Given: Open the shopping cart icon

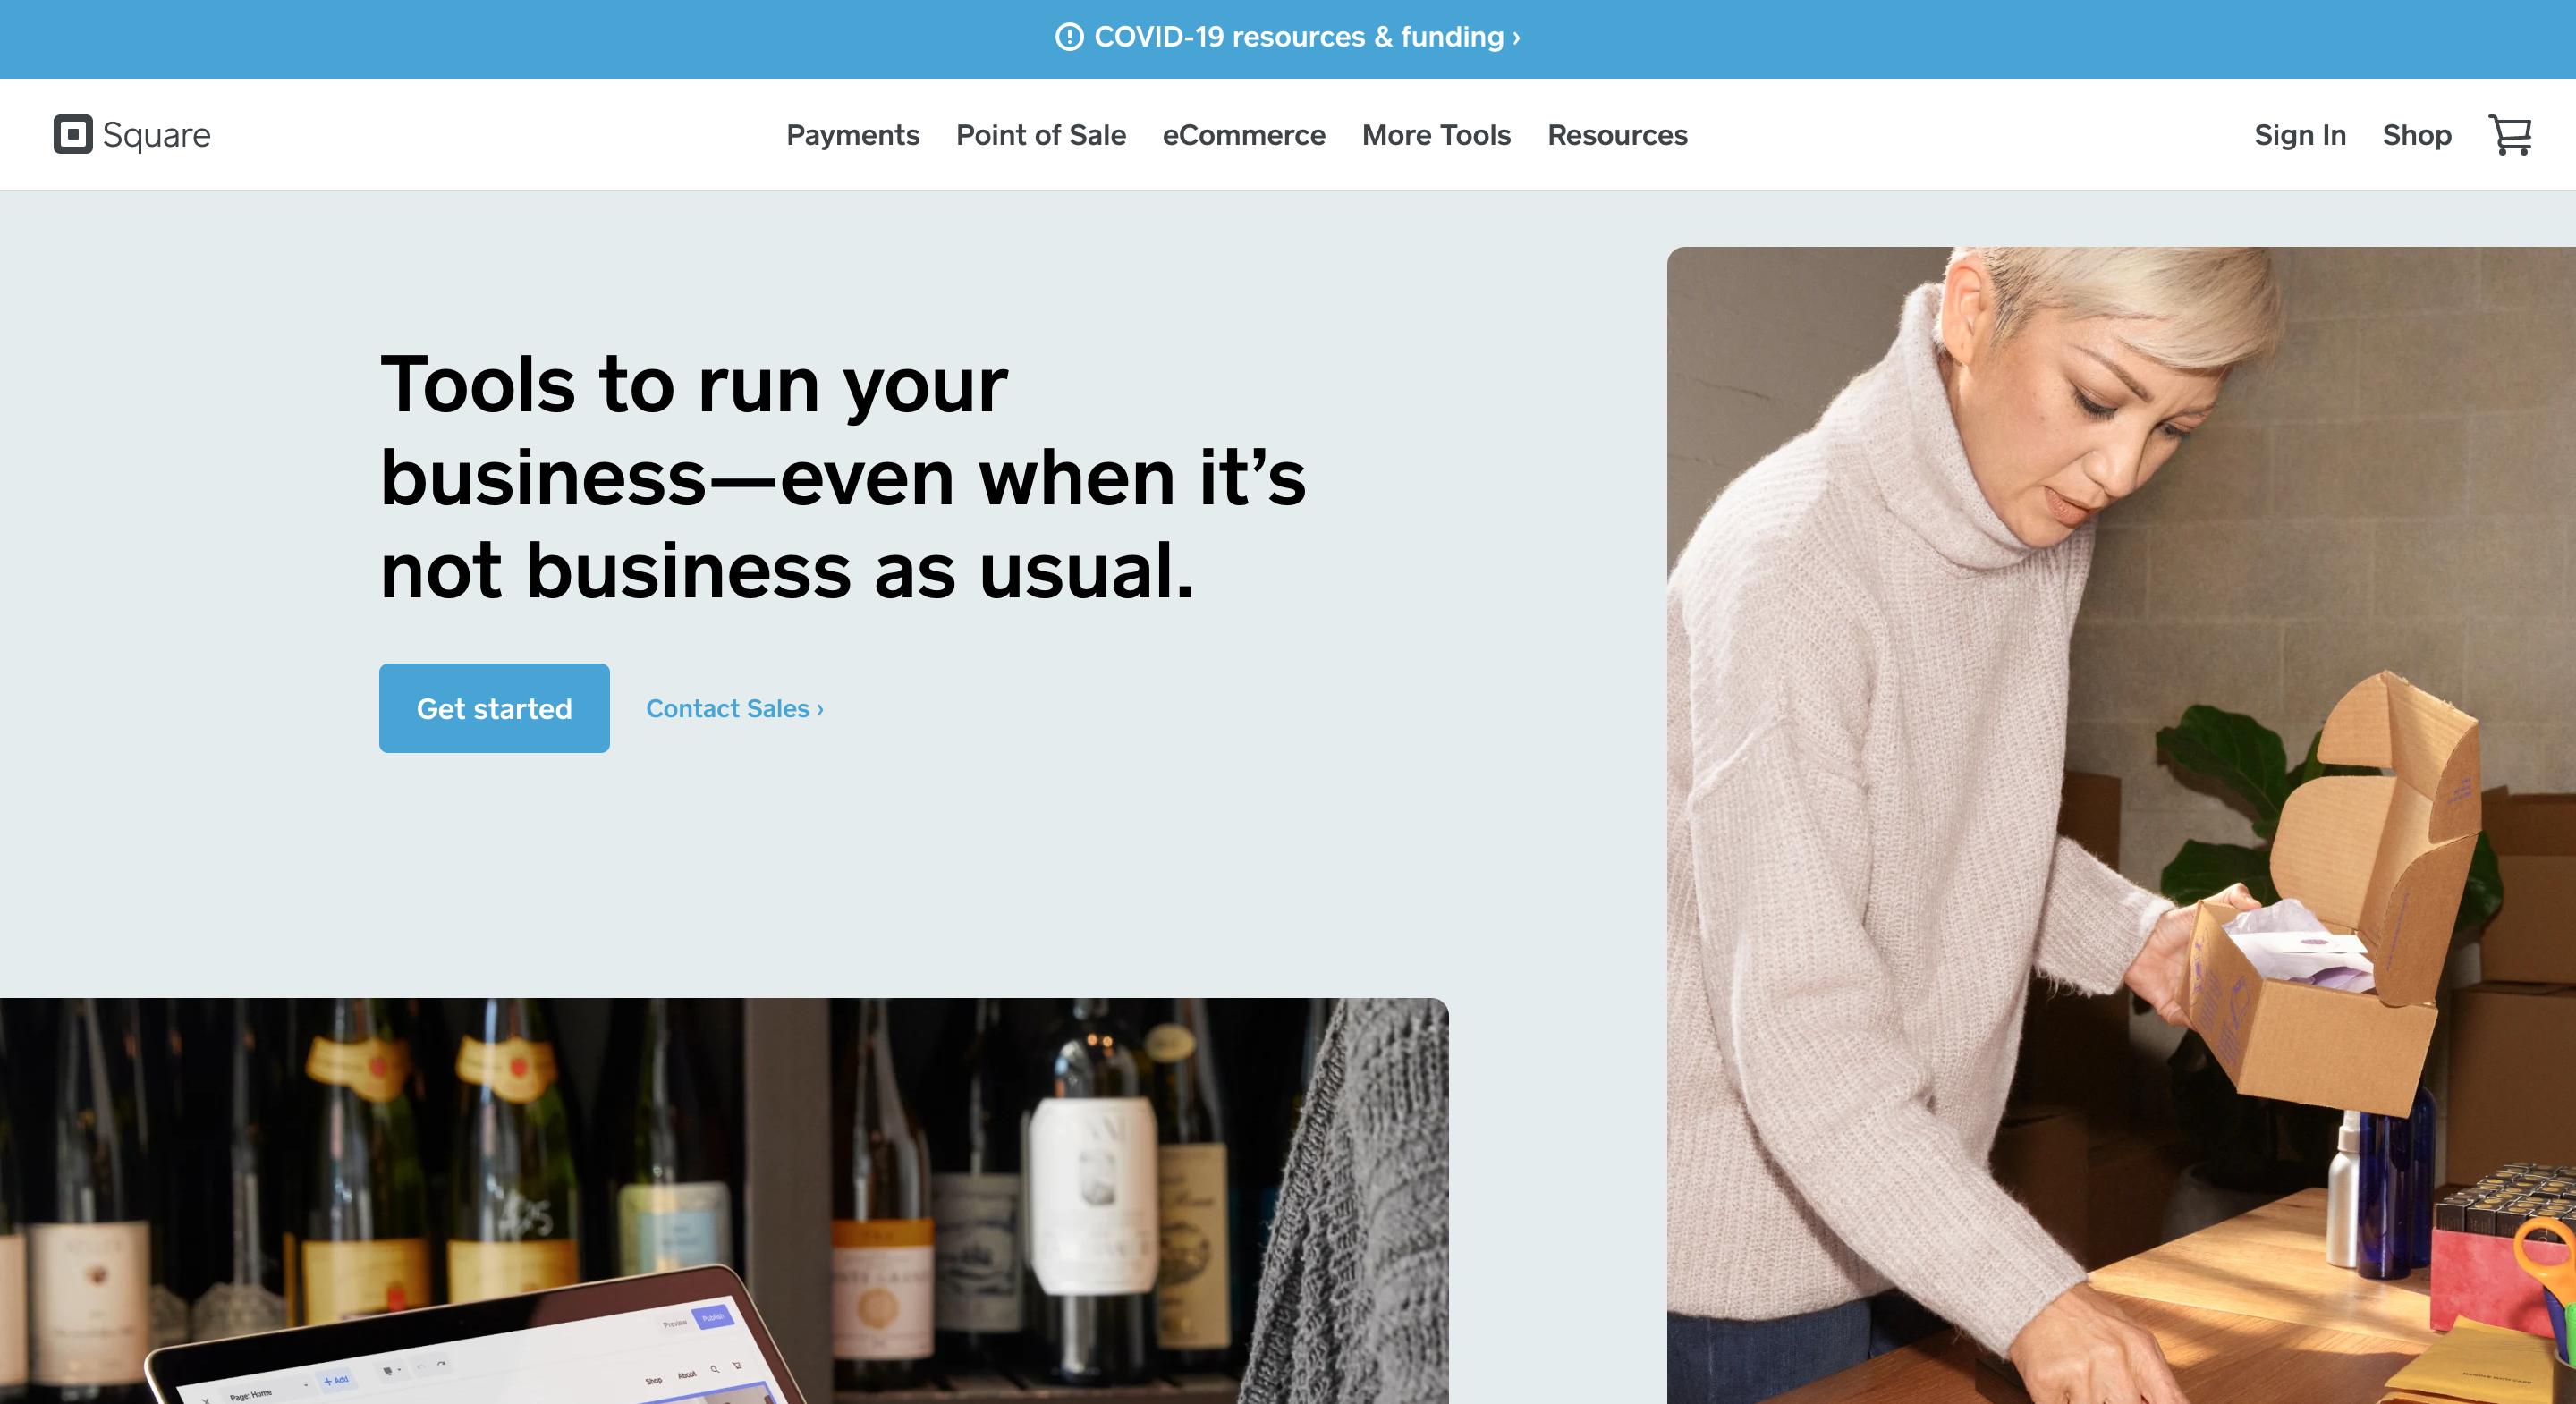Looking at the screenshot, I should coord(2510,135).
